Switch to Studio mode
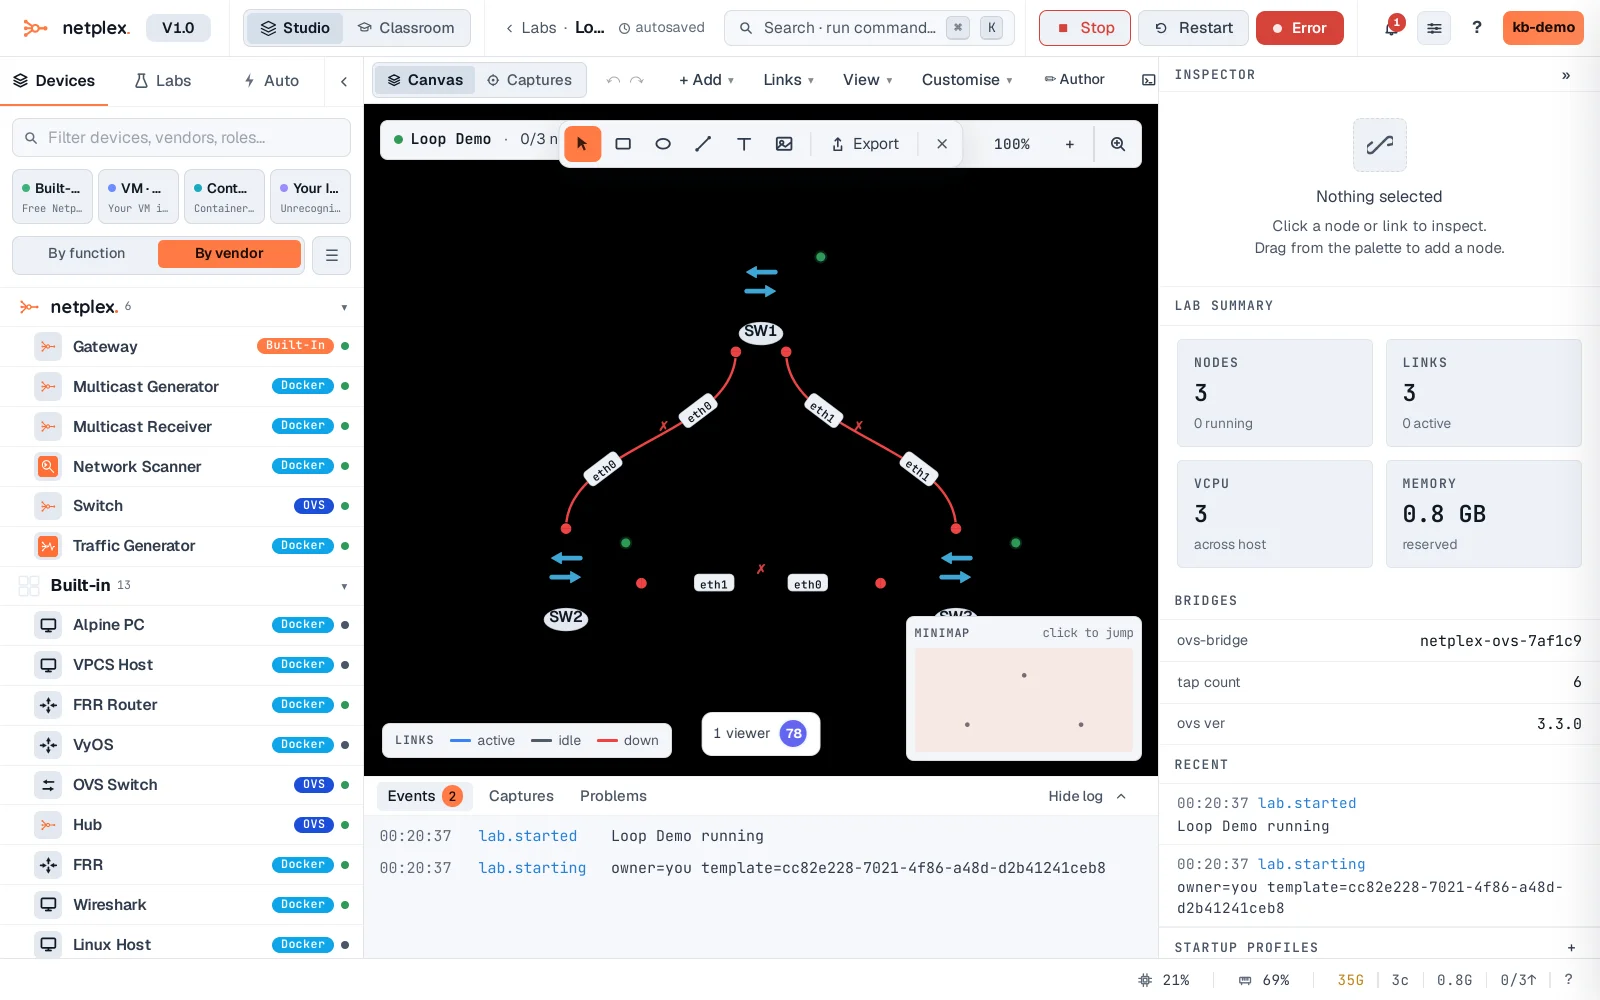The image size is (1600, 1000). point(295,28)
